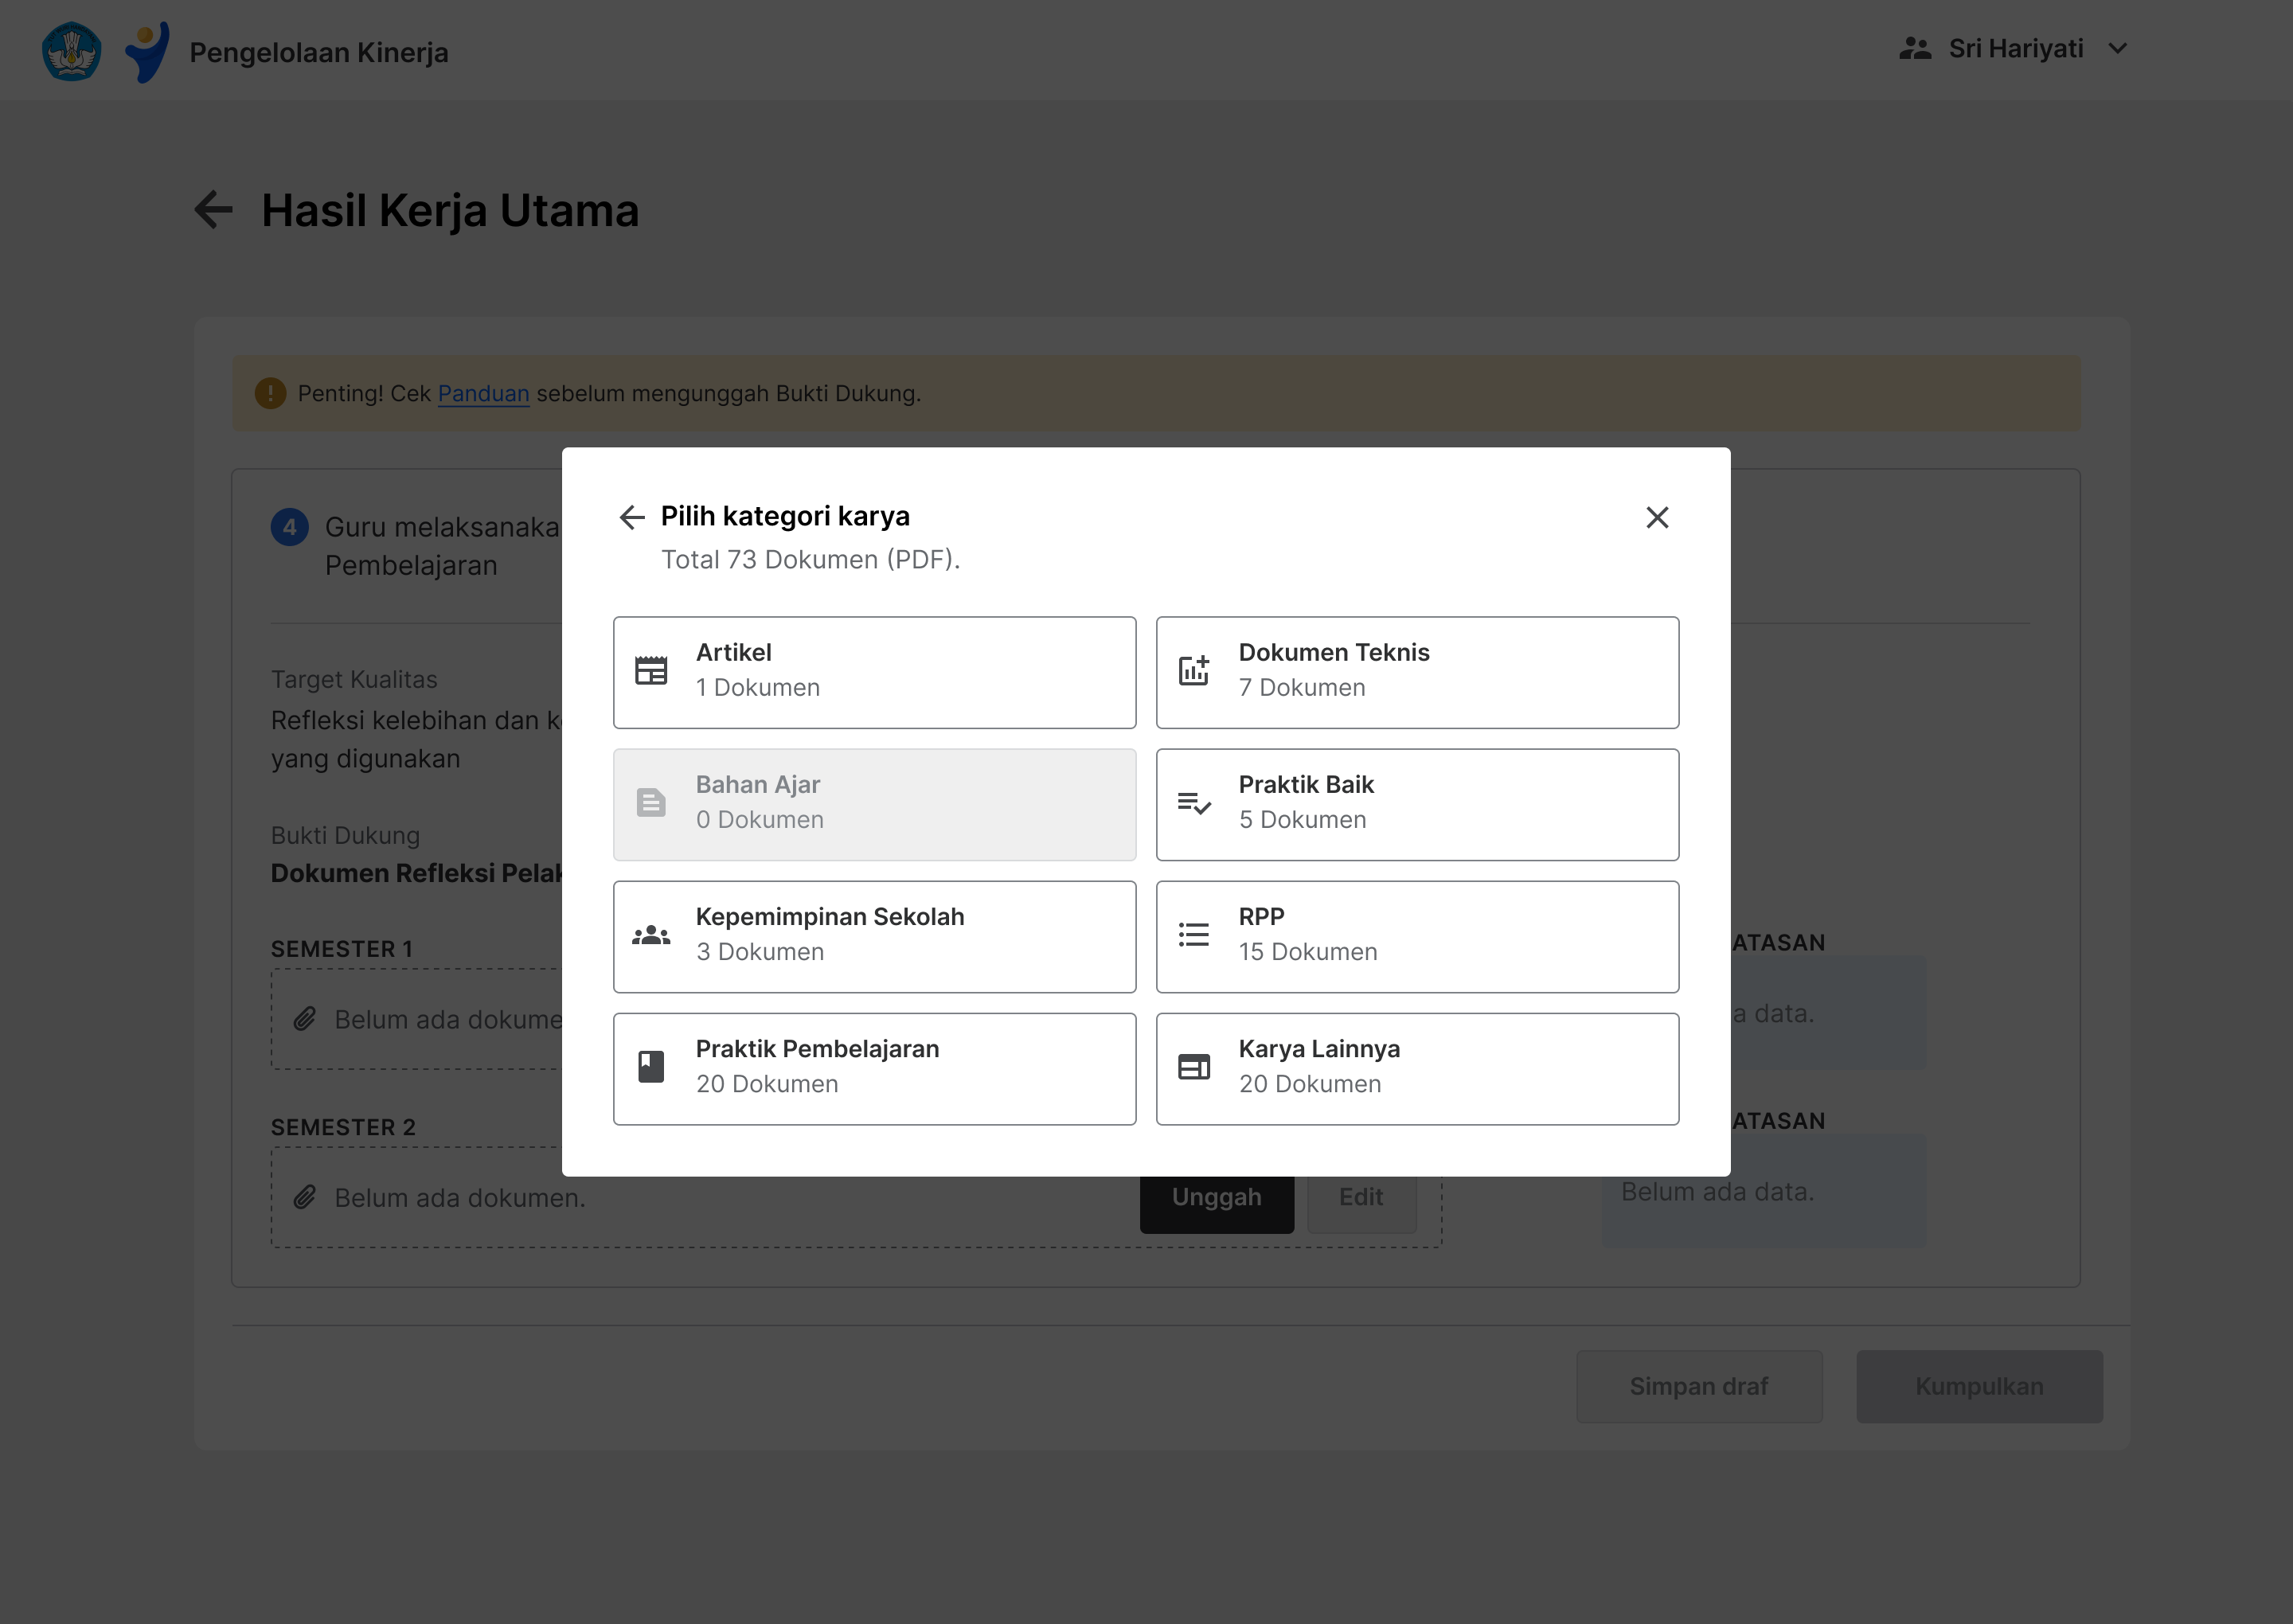Click the Bahan Ajar document icon
Viewport: 2293px width, 1624px height.
tap(651, 802)
